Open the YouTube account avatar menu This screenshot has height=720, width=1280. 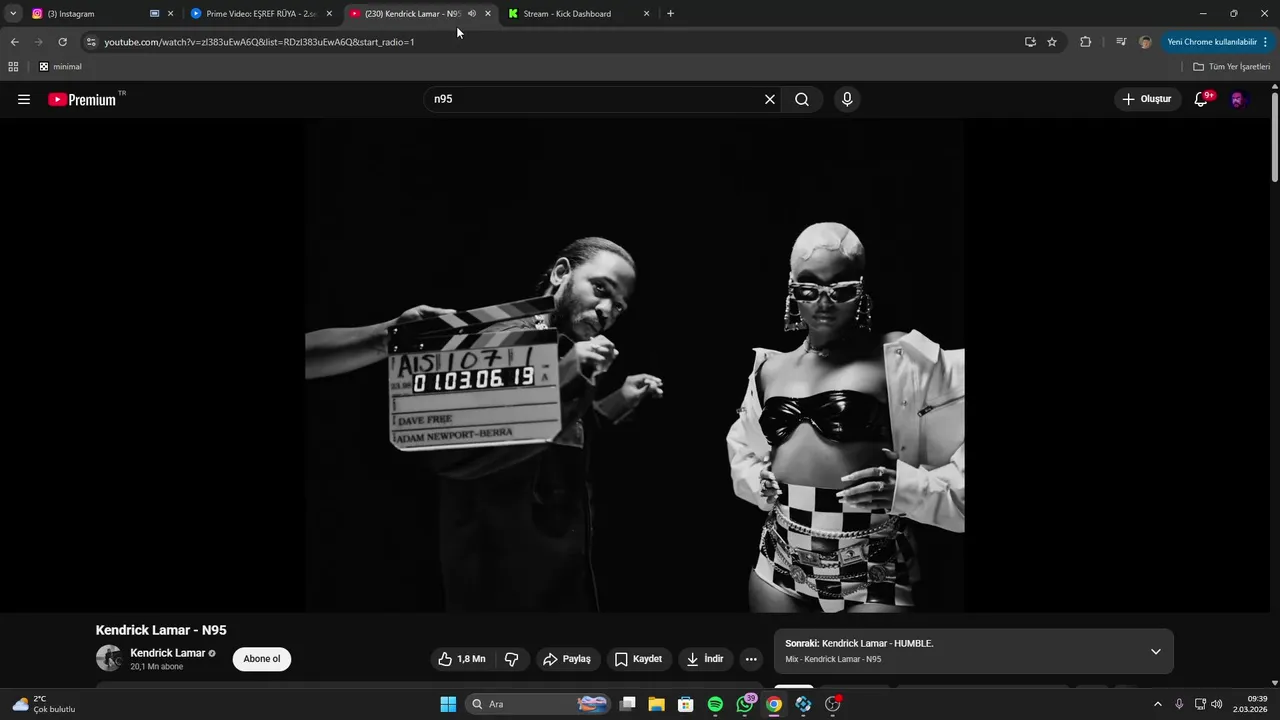[x=1238, y=99]
